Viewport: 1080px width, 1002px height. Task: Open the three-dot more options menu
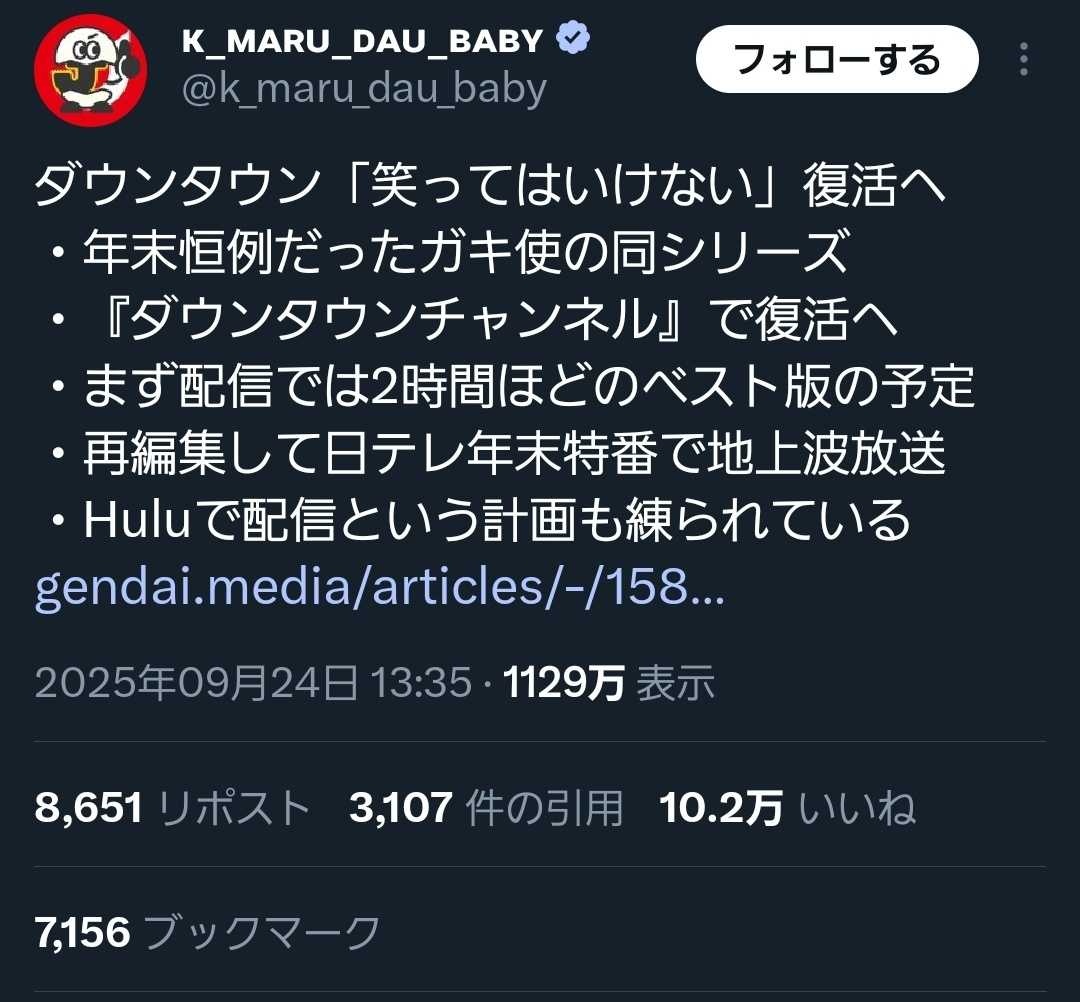[x=1024, y=59]
